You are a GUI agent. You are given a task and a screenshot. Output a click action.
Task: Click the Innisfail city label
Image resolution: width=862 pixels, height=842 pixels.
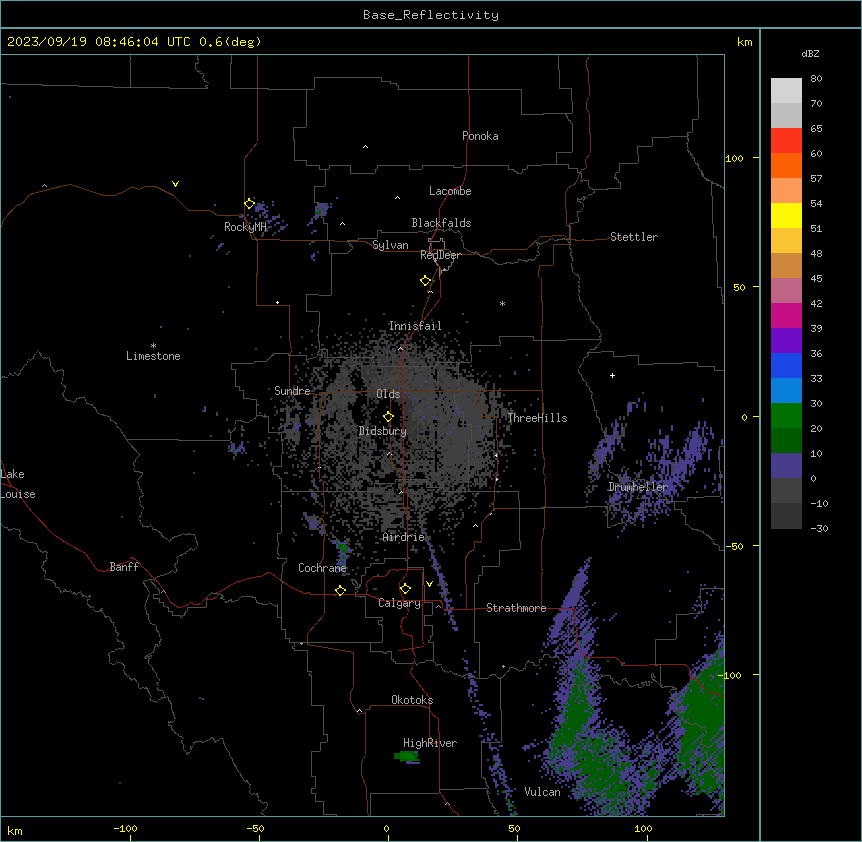415,326
